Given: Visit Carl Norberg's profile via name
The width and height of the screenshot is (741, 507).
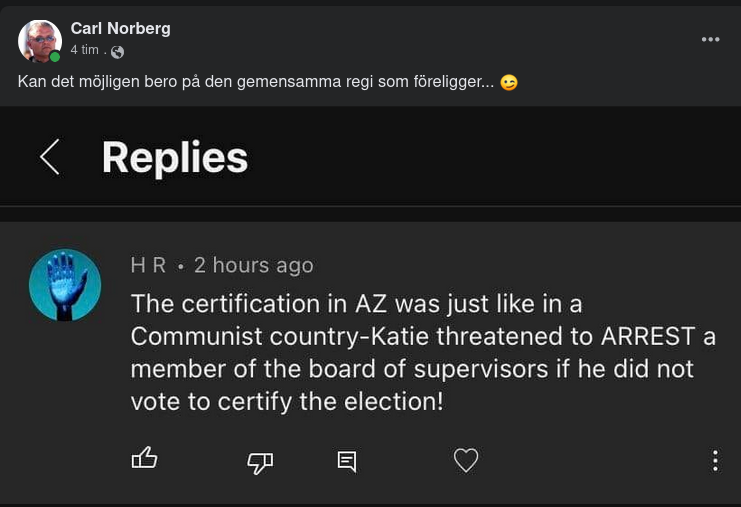Looking at the screenshot, I should coord(120,28).
